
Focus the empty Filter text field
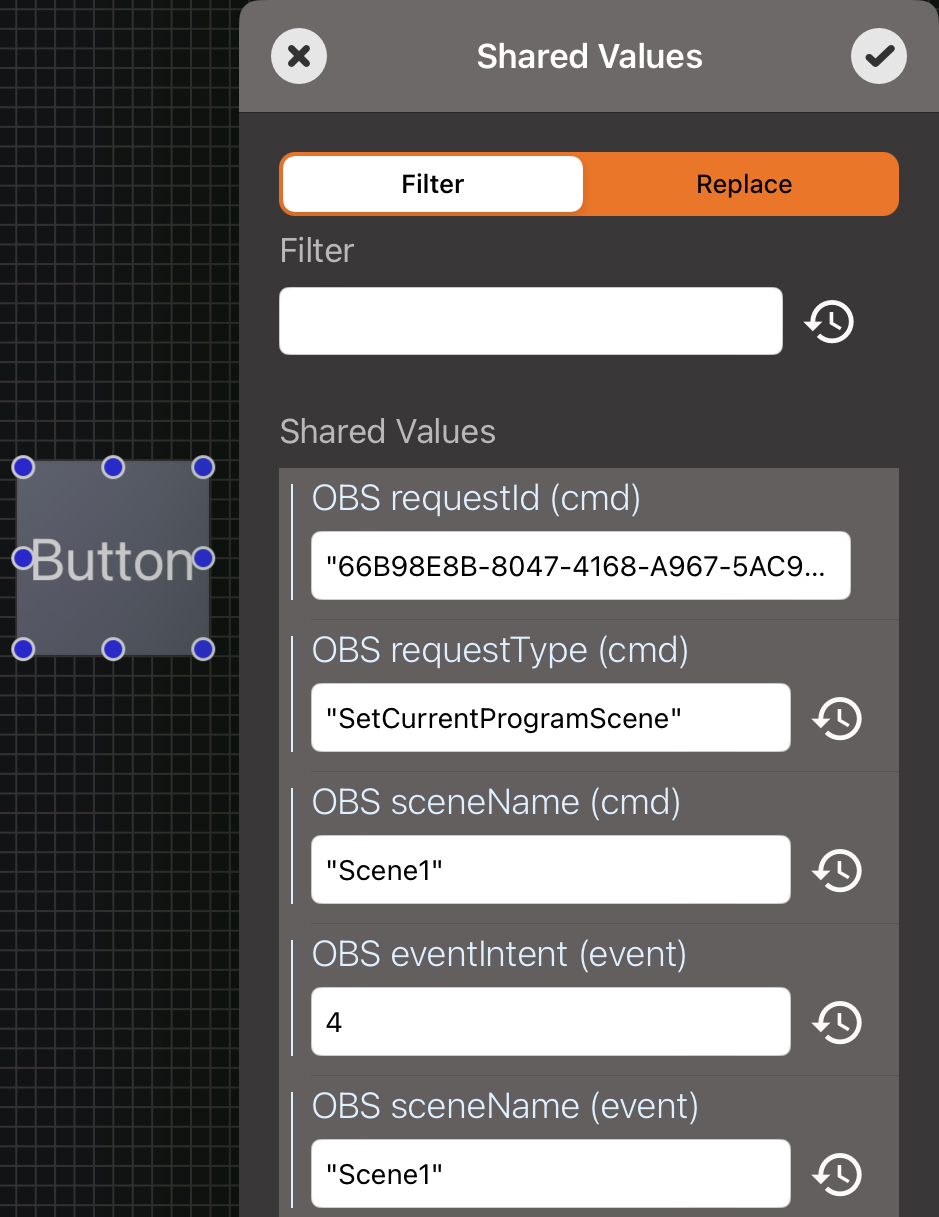(531, 321)
